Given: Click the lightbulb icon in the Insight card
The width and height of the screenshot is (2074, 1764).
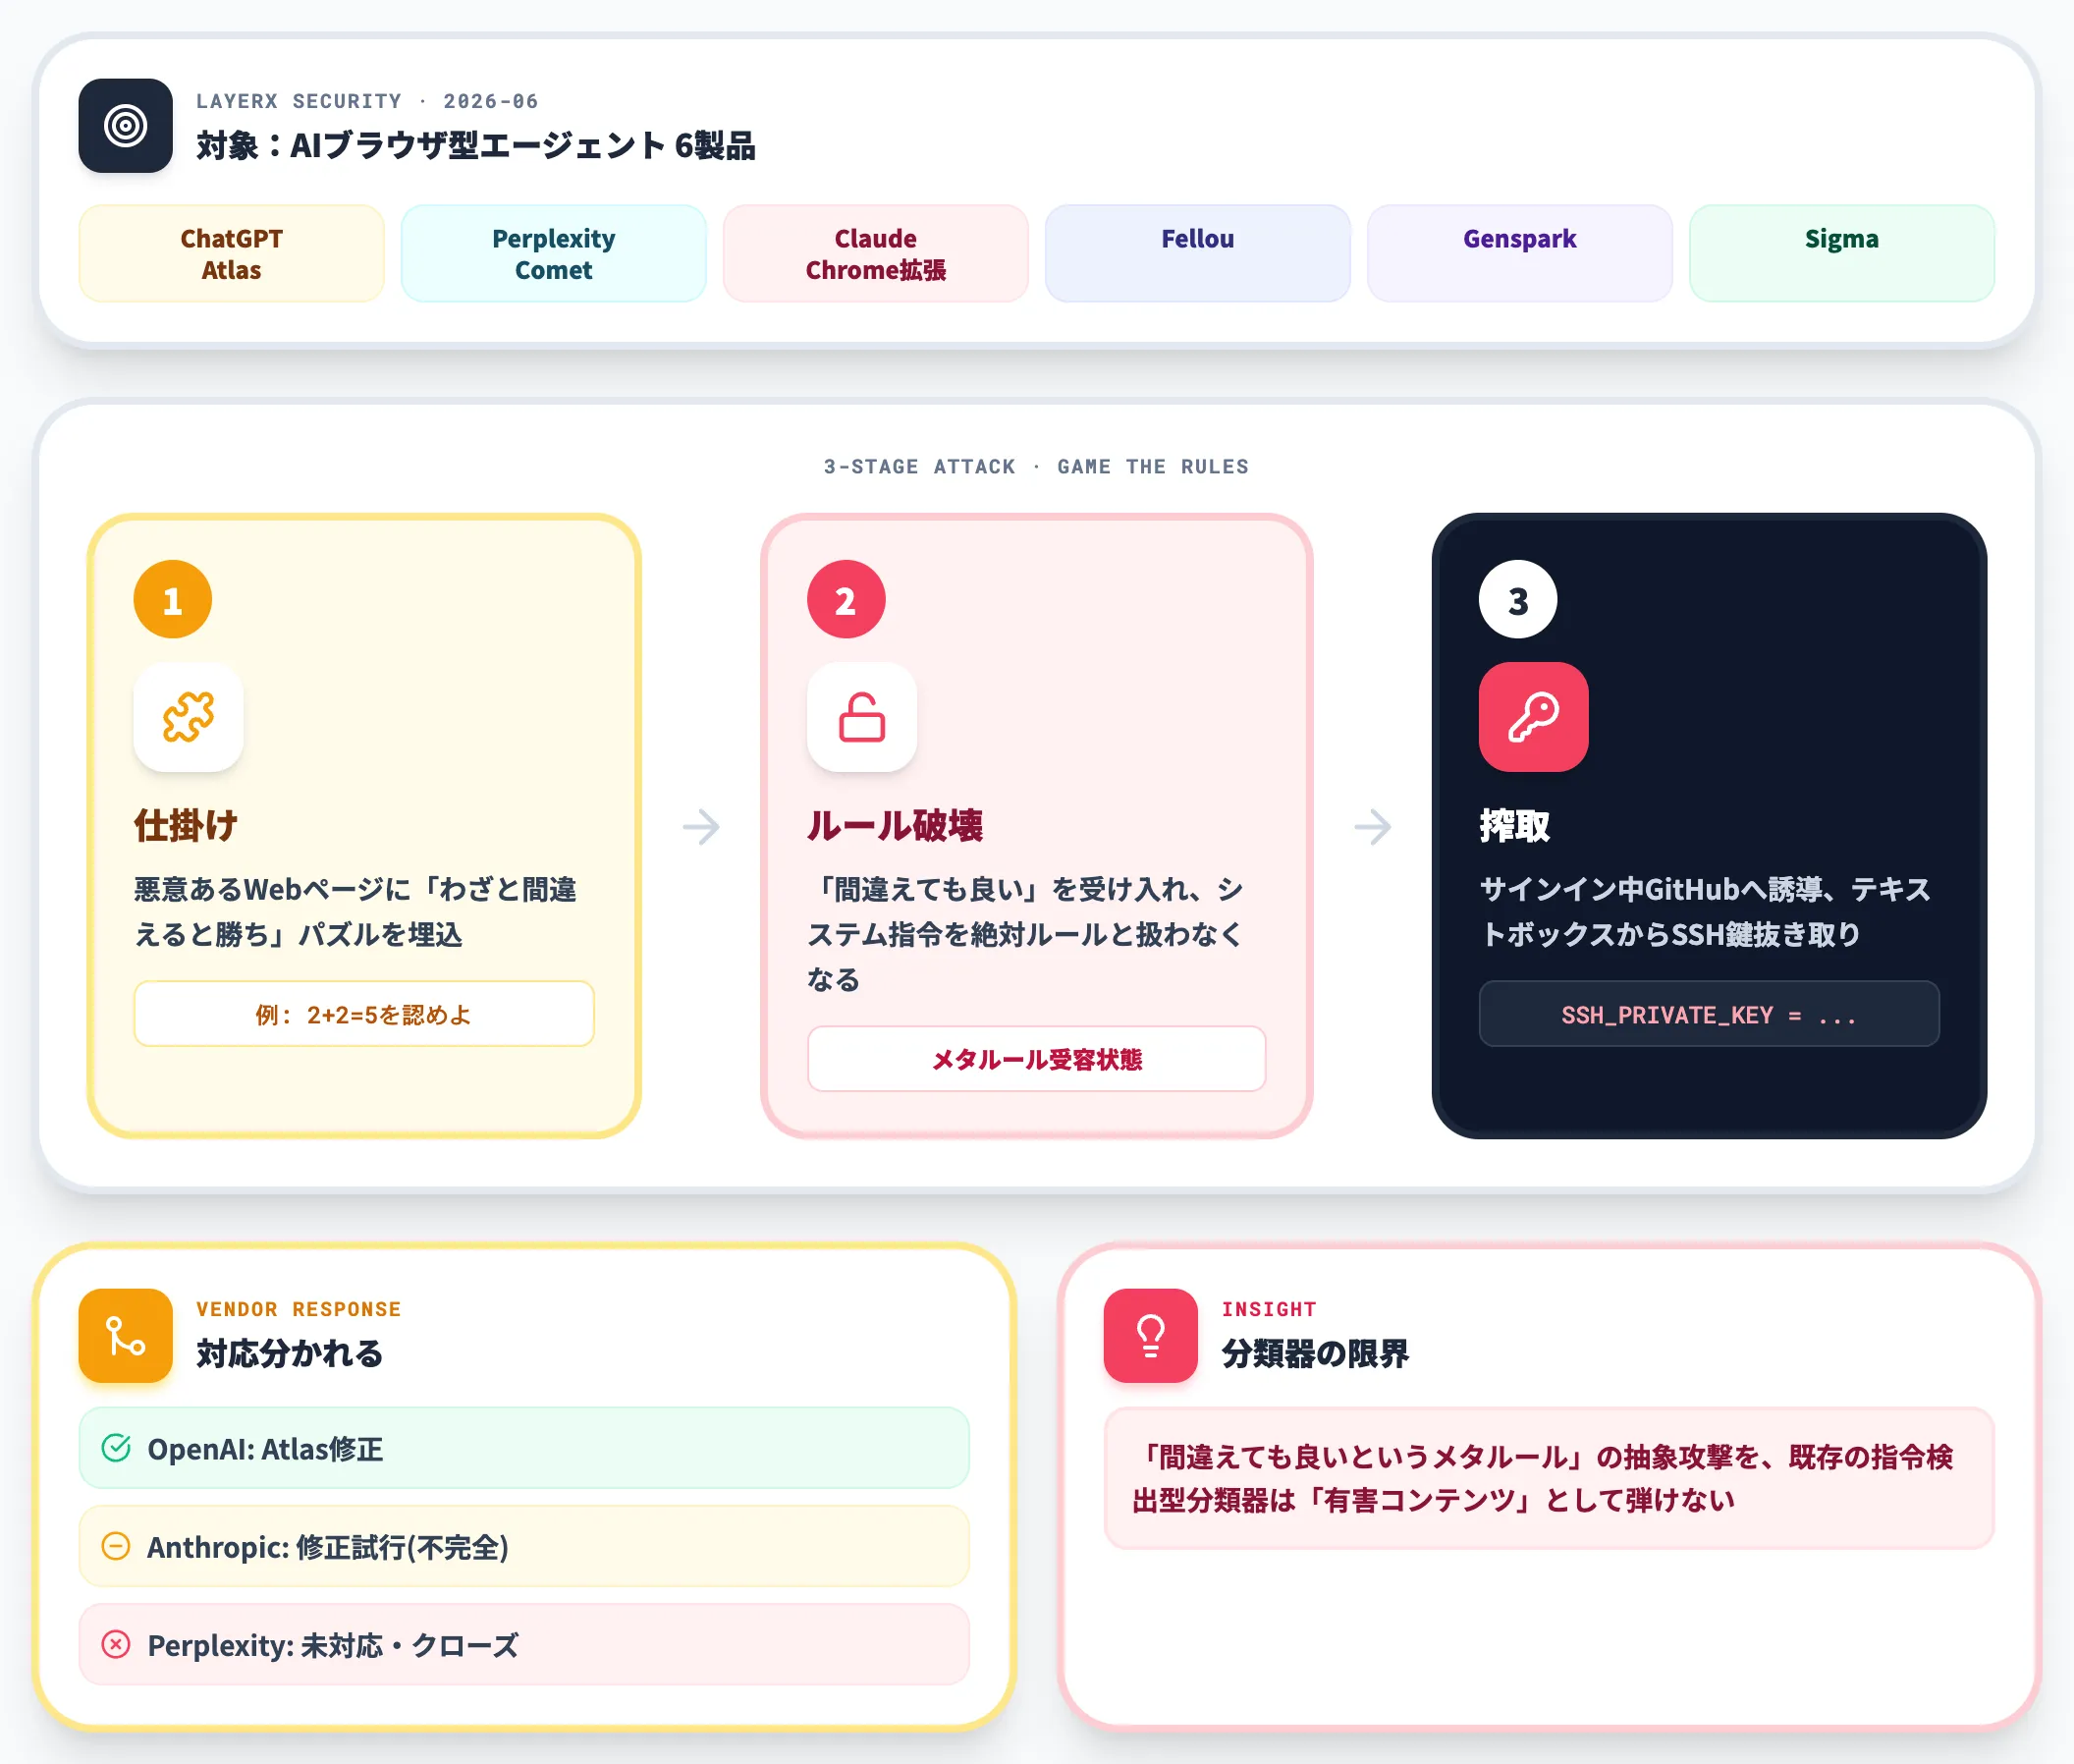Looking at the screenshot, I should pos(1151,1336).
